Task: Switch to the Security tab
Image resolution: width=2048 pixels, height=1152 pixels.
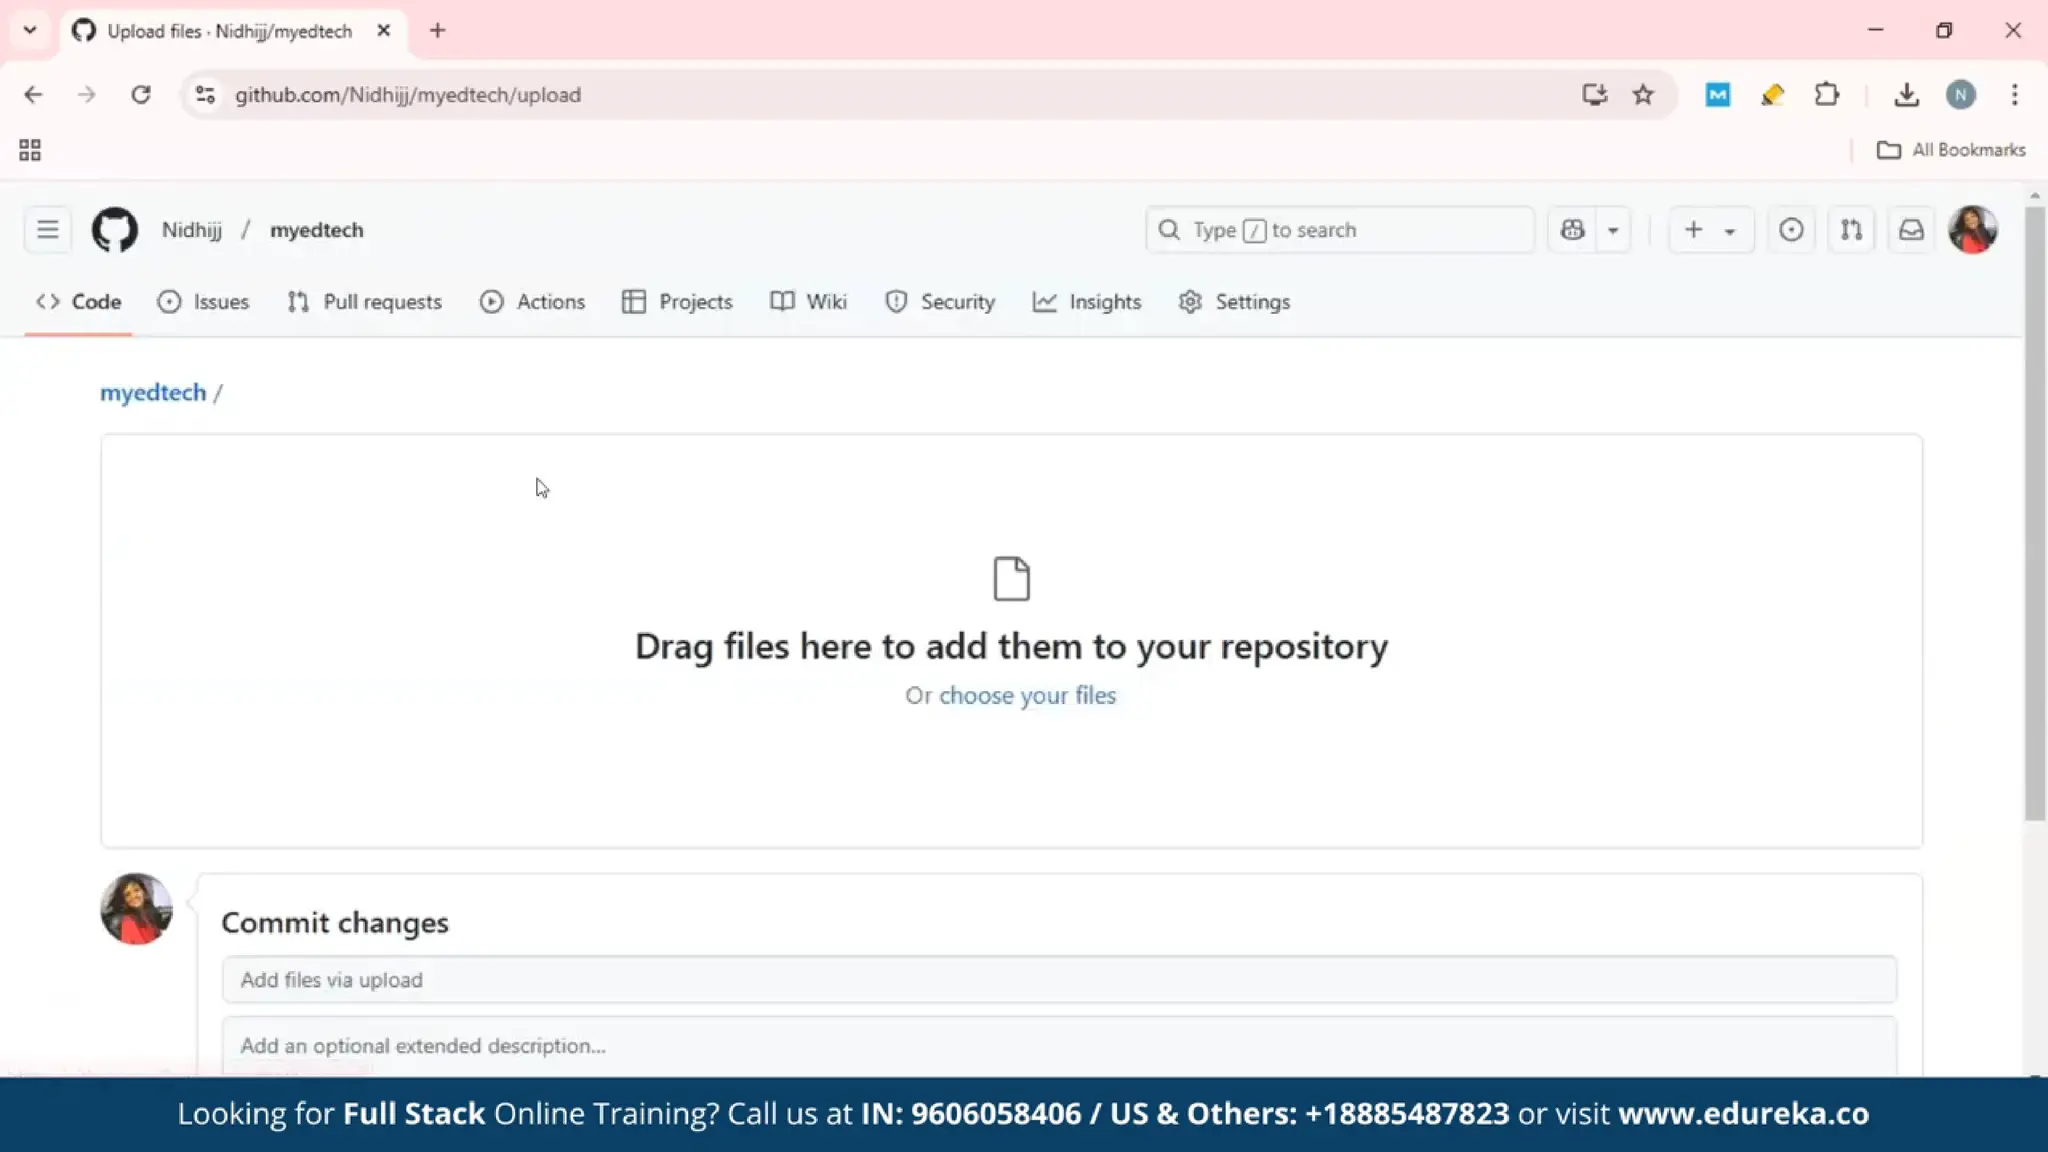Action: coord(940,302)
